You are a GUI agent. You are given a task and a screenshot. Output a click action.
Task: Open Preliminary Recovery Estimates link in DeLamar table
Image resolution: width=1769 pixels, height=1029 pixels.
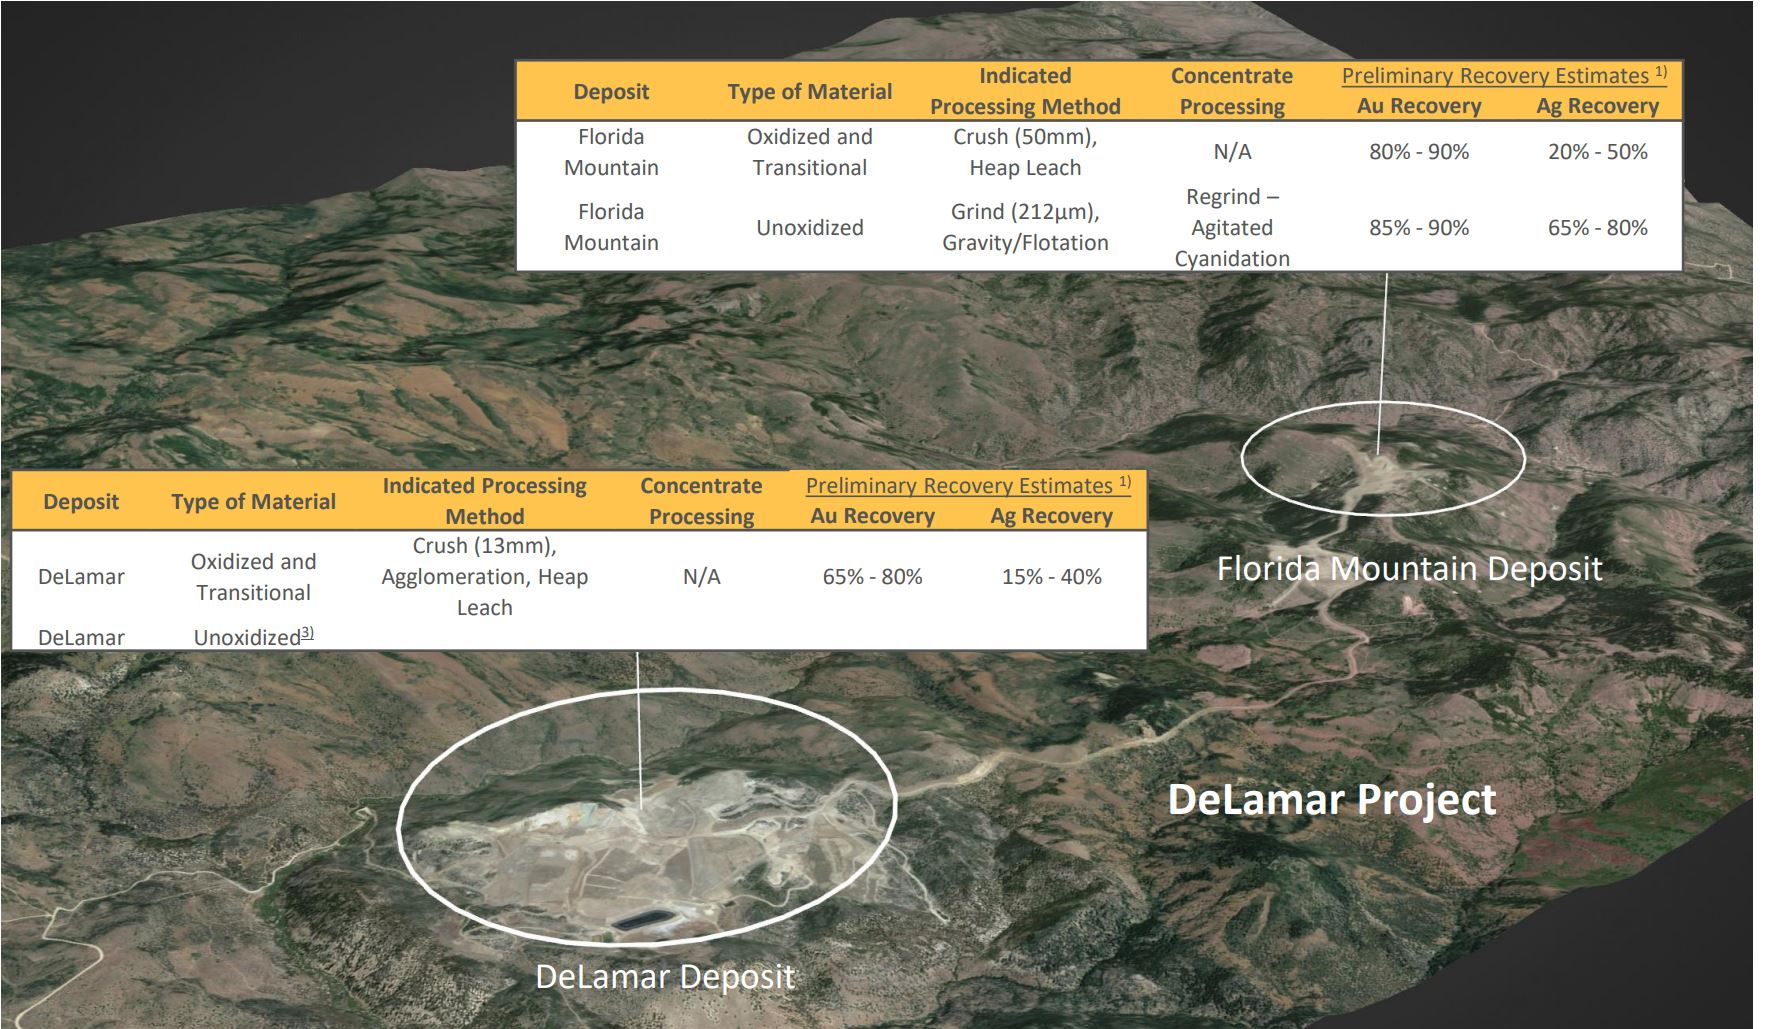pos(959,486)
